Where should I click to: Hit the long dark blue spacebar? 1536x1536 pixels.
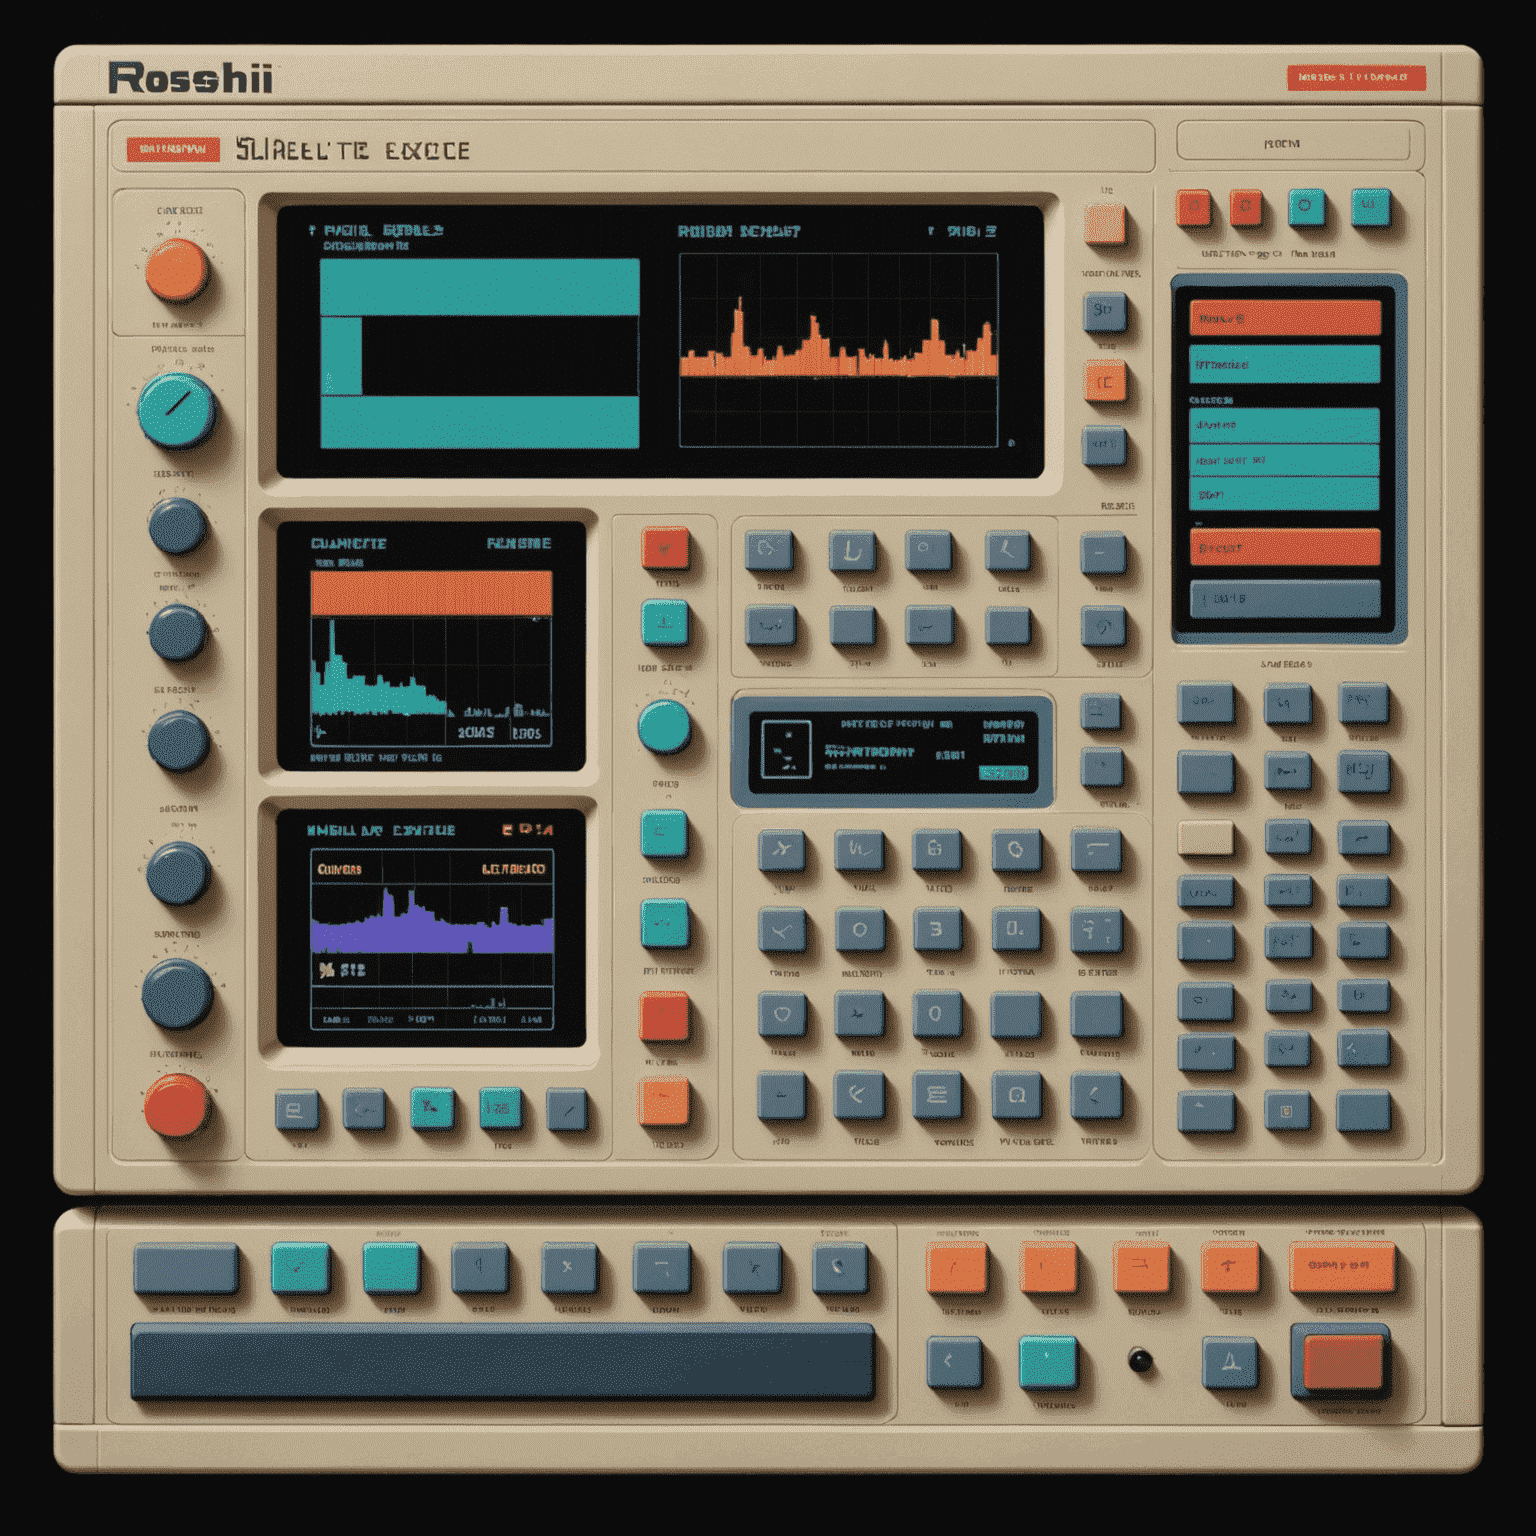click(503, 1360)
